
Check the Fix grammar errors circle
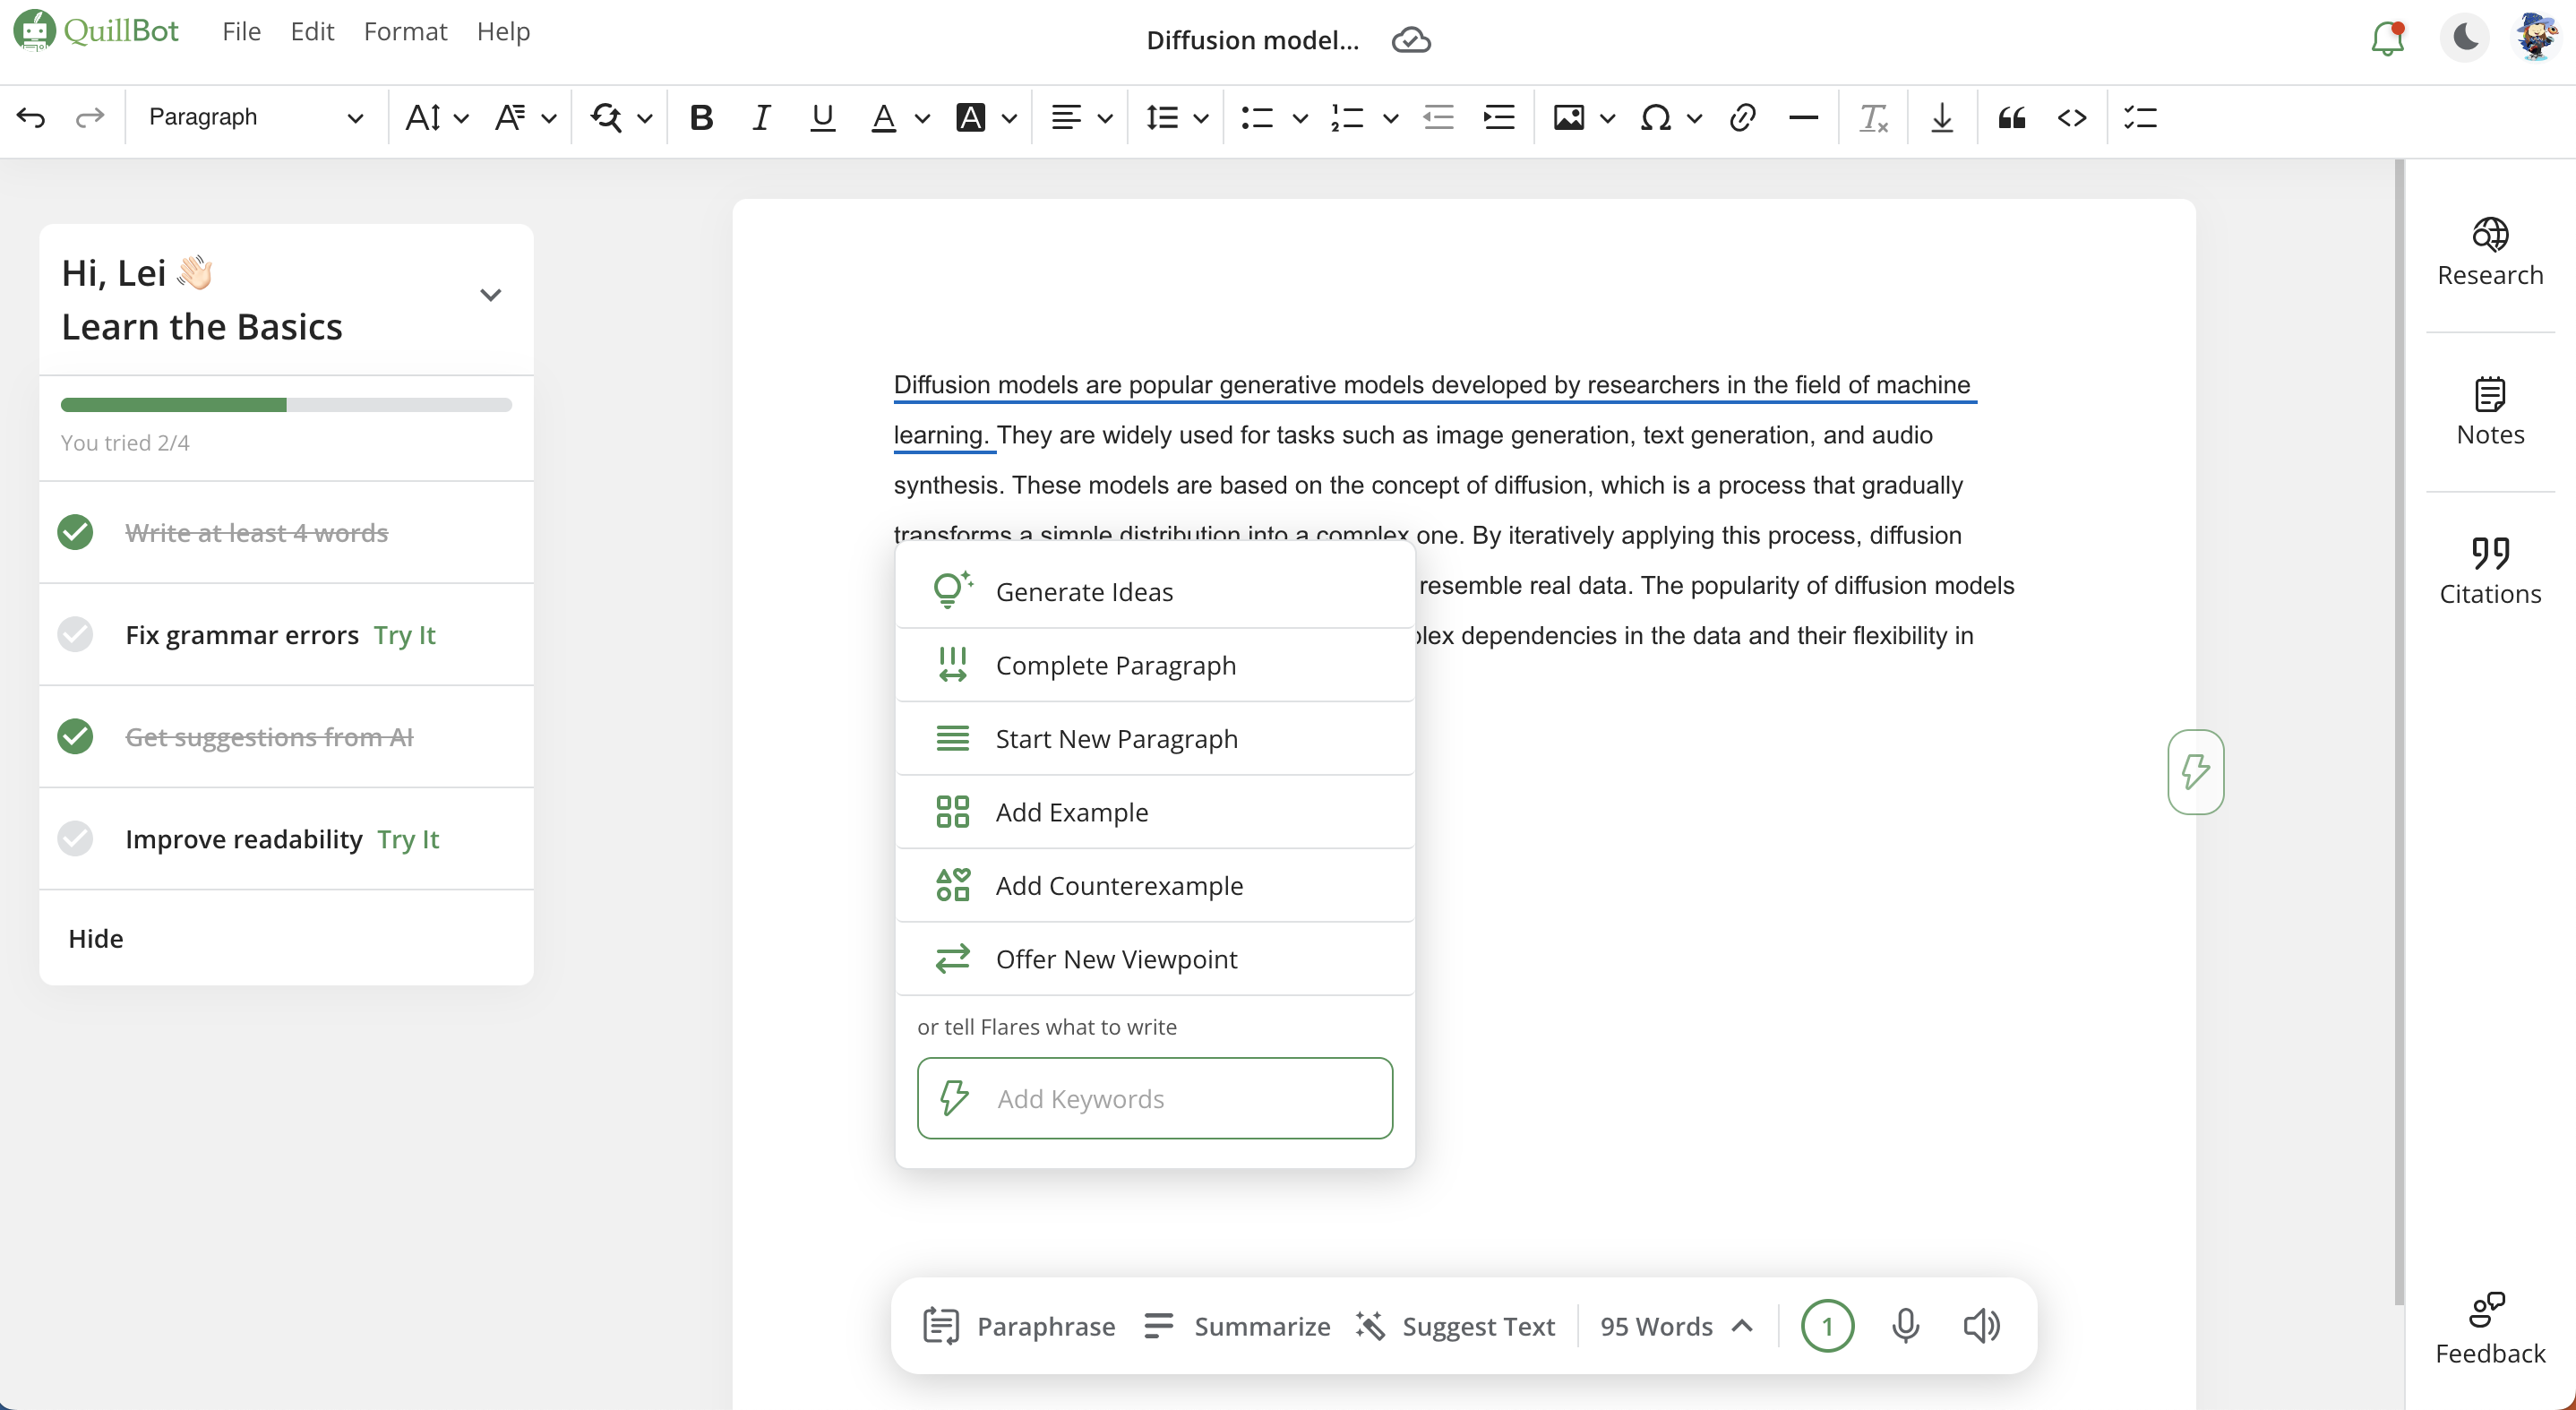[x=75, y=635]
